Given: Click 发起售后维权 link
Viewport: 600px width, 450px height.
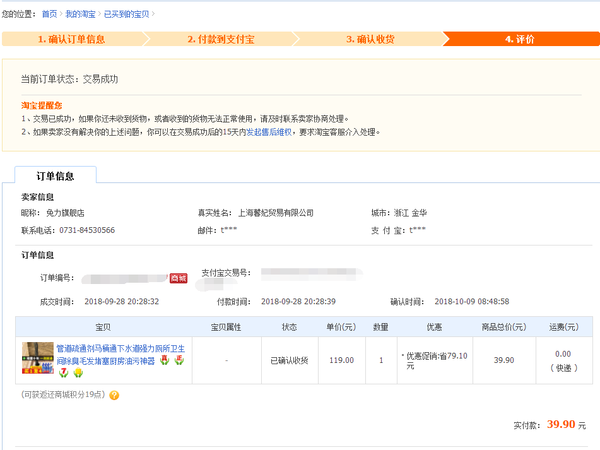Looking at the screenshot, I should (x=269, y=132).
